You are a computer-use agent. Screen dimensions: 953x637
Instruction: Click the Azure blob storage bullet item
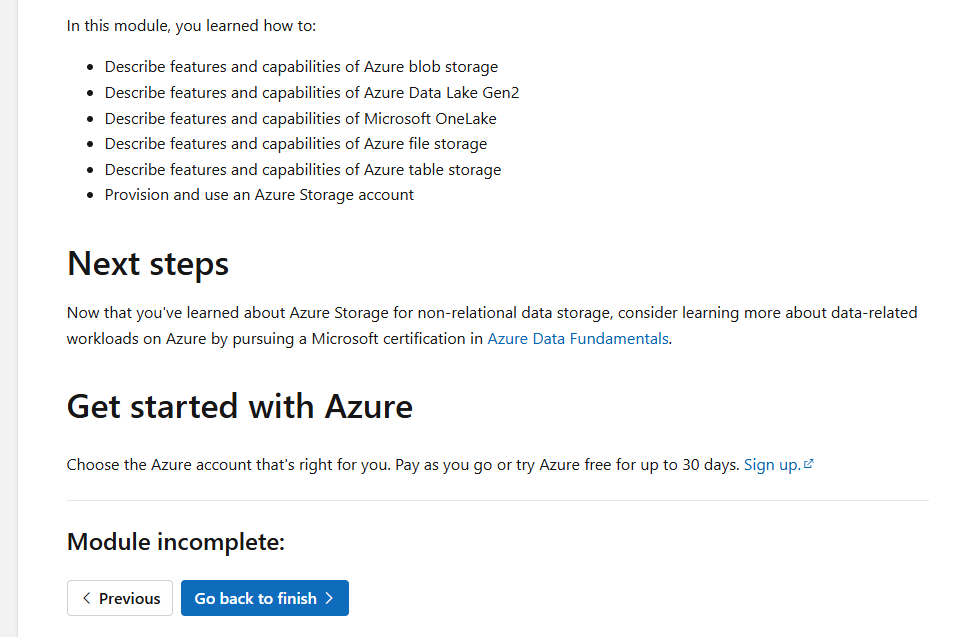click(301, 67)
